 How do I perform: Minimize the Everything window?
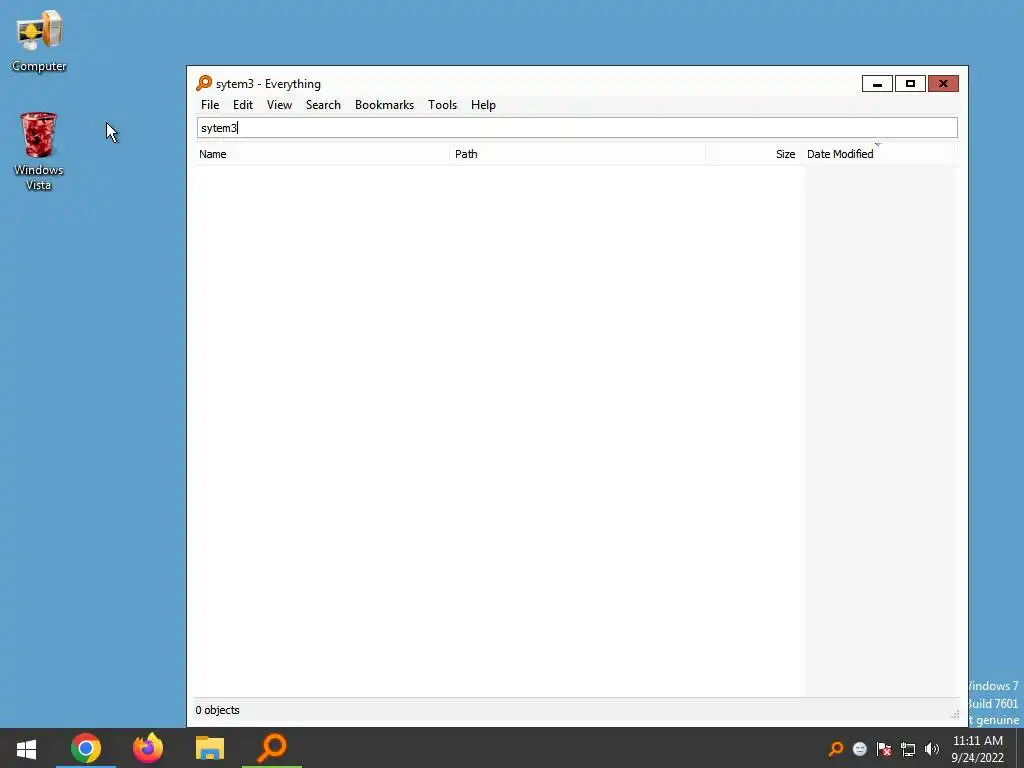click(877, 84)
